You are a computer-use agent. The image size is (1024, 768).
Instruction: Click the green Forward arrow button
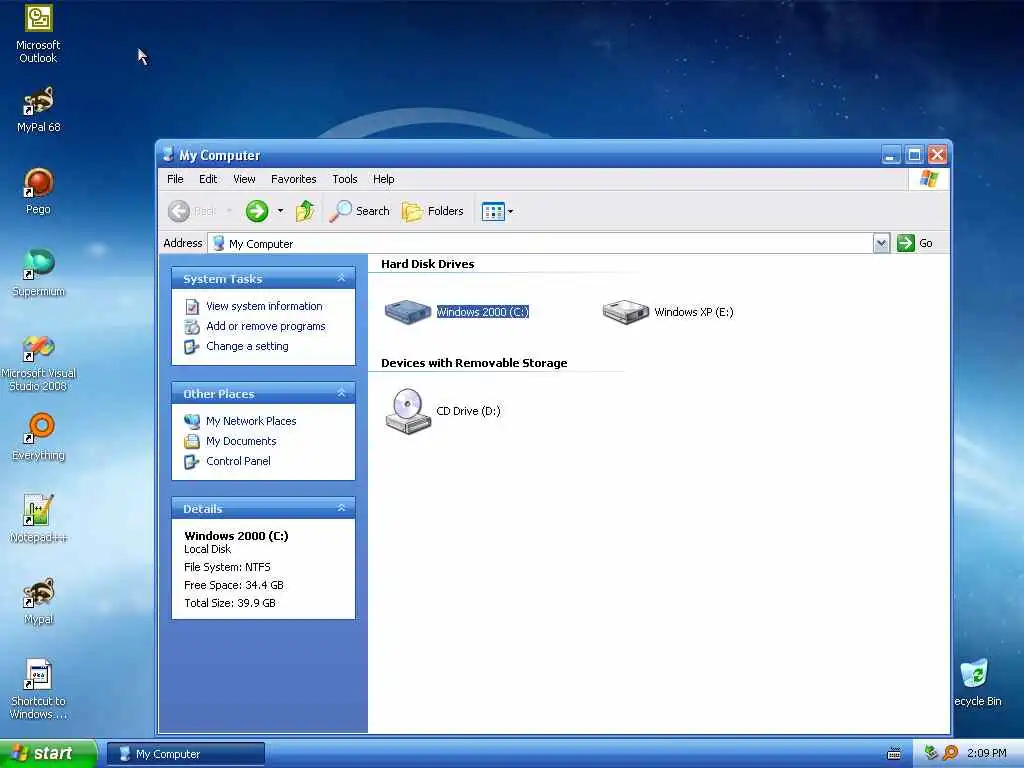click(x=257, y=211)
